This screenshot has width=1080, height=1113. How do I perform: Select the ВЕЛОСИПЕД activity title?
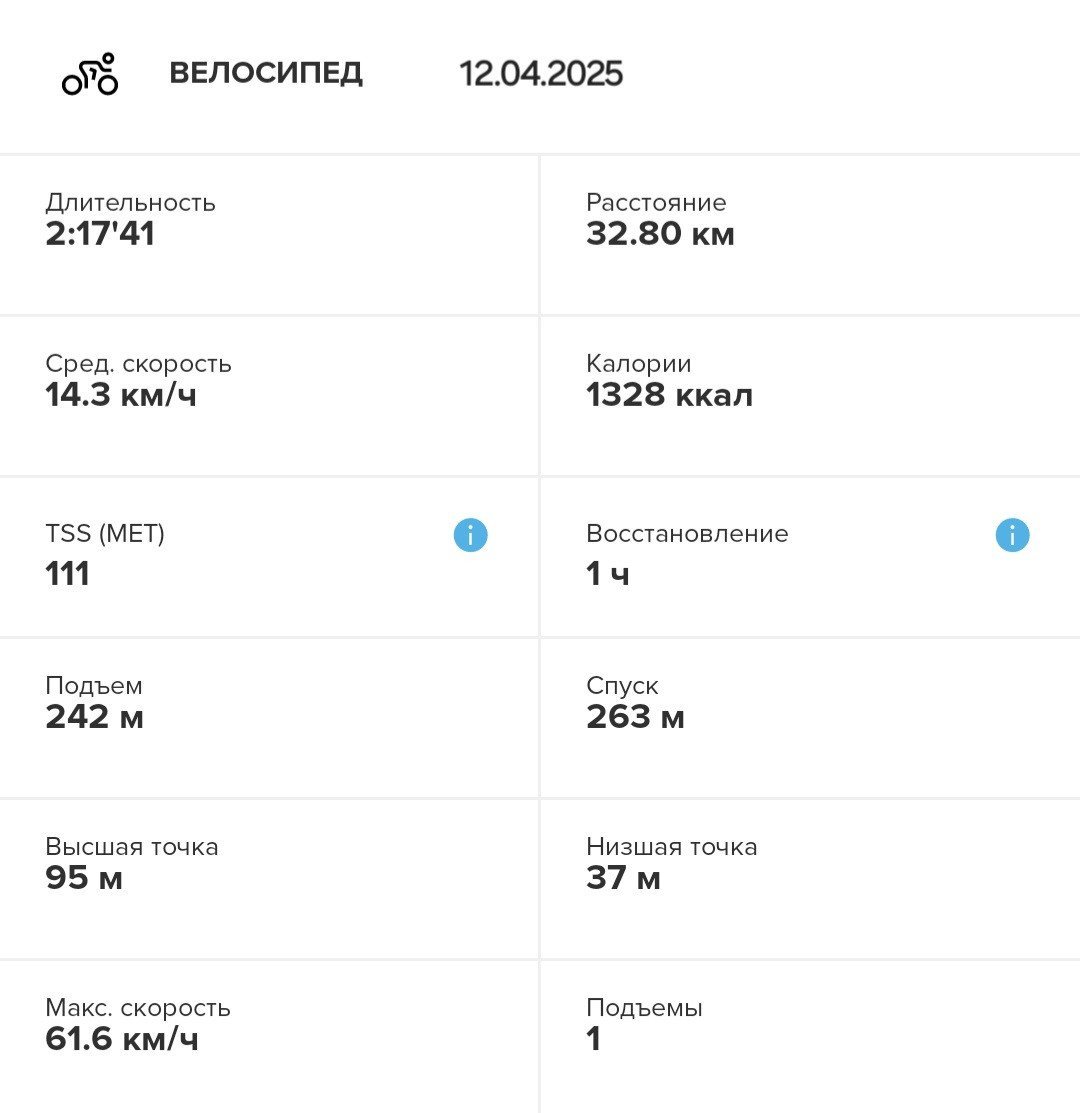pyautogui.click(x=266, y=73)
